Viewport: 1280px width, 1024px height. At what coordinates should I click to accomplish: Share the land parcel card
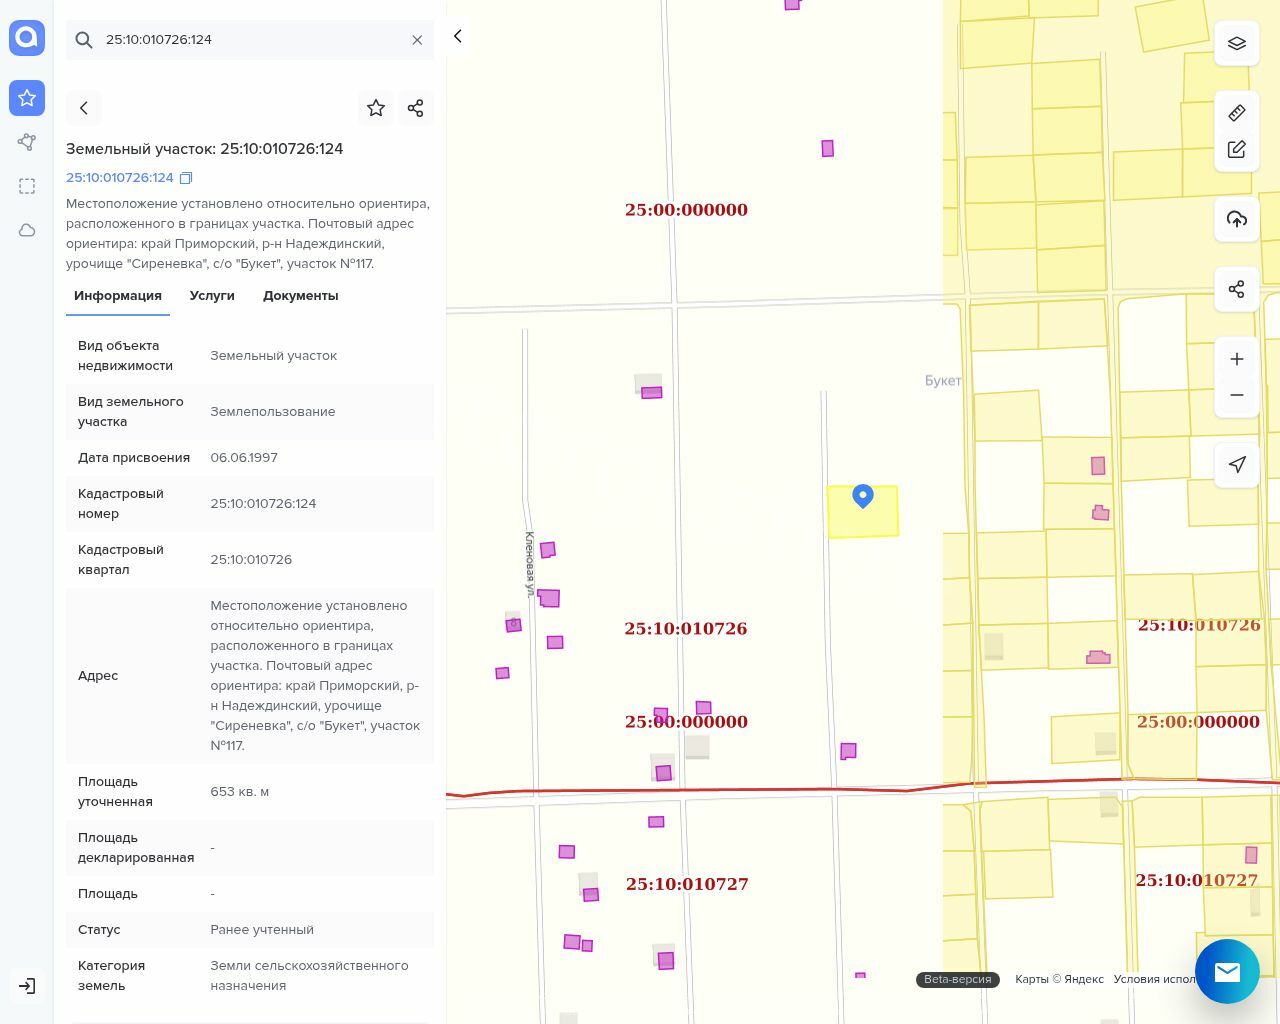click(x=416, y=108)
